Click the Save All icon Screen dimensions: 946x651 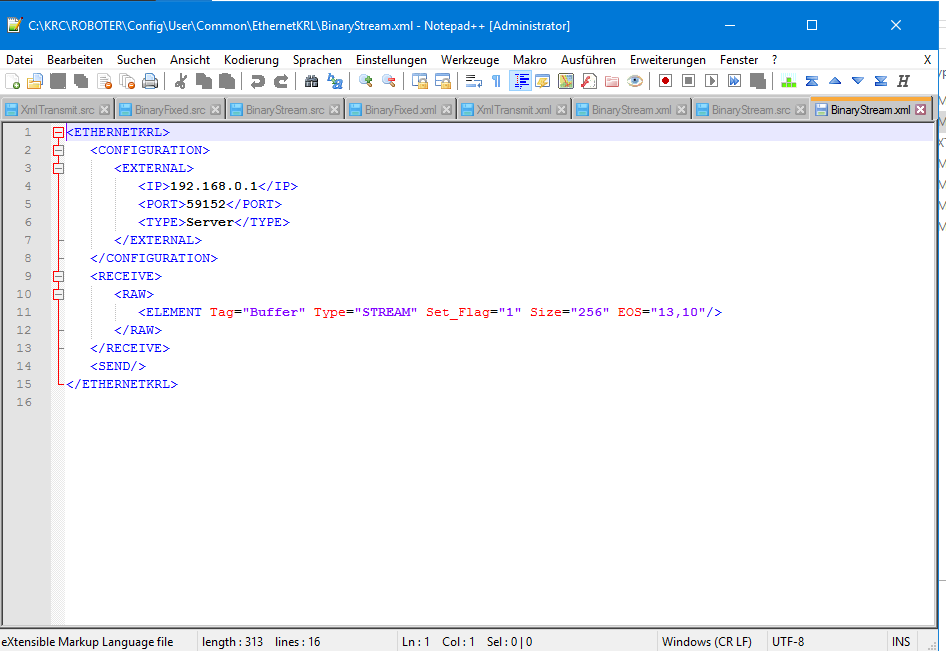pos(81,81)
